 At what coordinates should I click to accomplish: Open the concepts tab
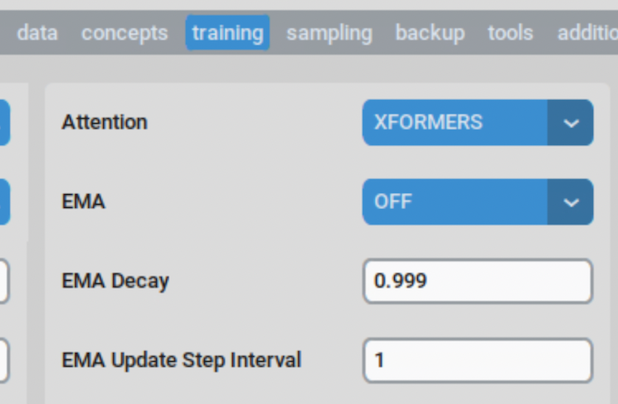click(124, 33)
